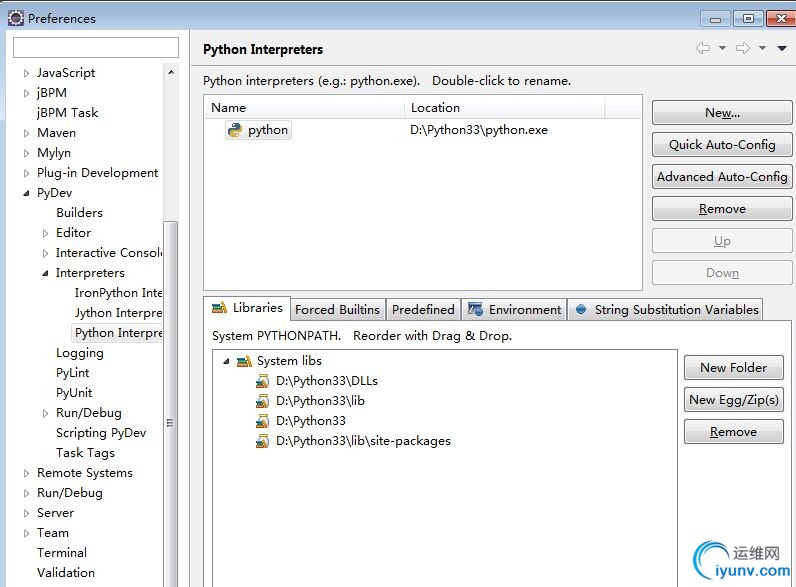Collapse the PyDev tree node
This screenshot has width=796, height=587.
27,193
